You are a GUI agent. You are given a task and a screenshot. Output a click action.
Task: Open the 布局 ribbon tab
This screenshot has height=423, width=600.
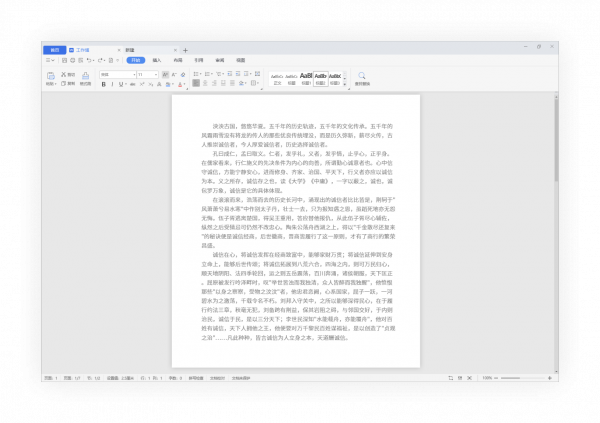pyautogui.click(x=178, y=60)
